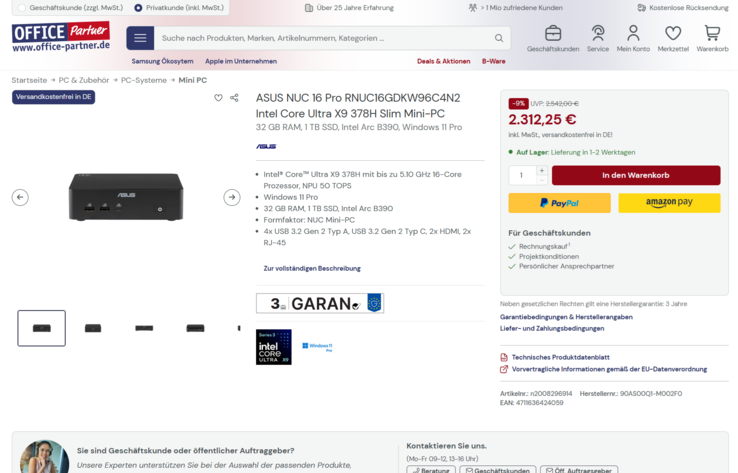
Task: Pay with the PayPal button
Action: pos(560,203)
